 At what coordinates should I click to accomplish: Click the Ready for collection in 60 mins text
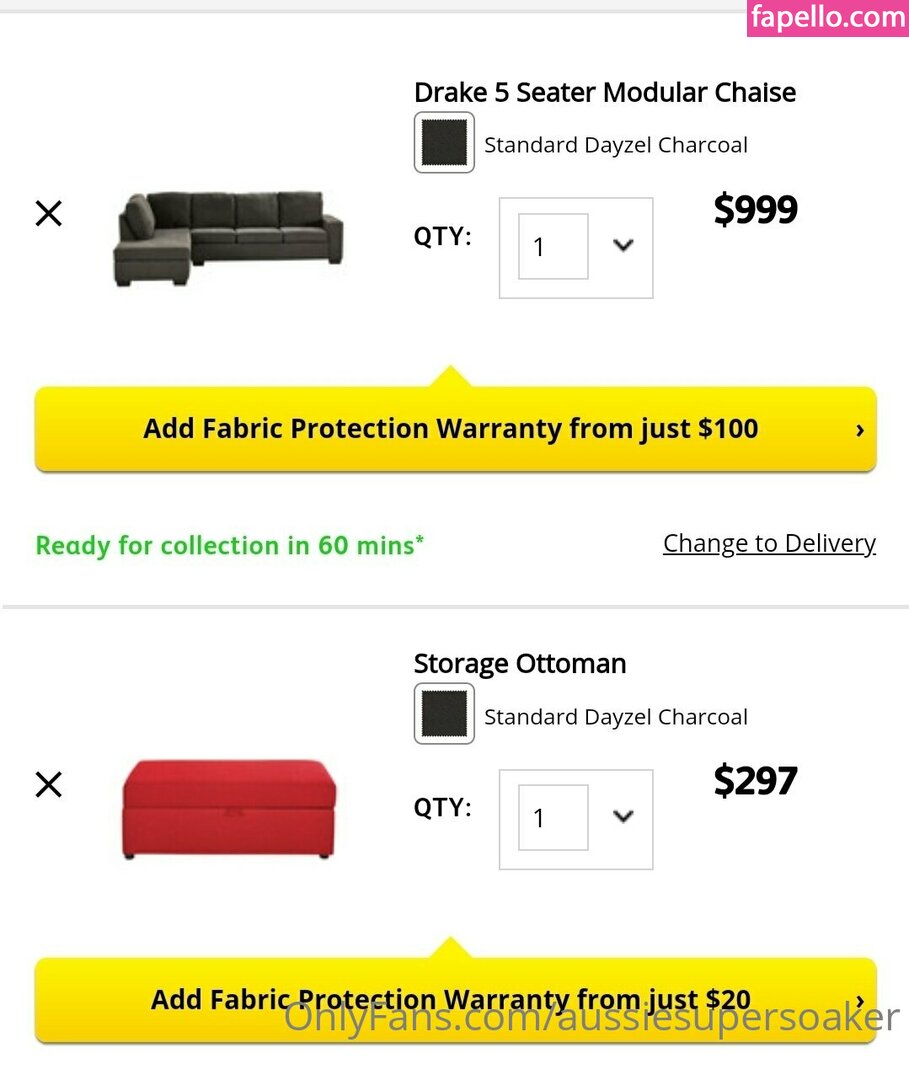(x=229, y=546)
